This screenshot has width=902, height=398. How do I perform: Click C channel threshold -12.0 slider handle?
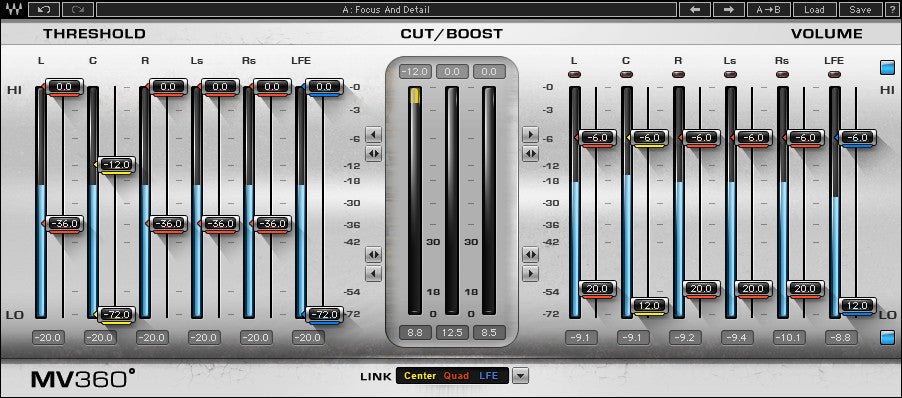click(117, 165)
